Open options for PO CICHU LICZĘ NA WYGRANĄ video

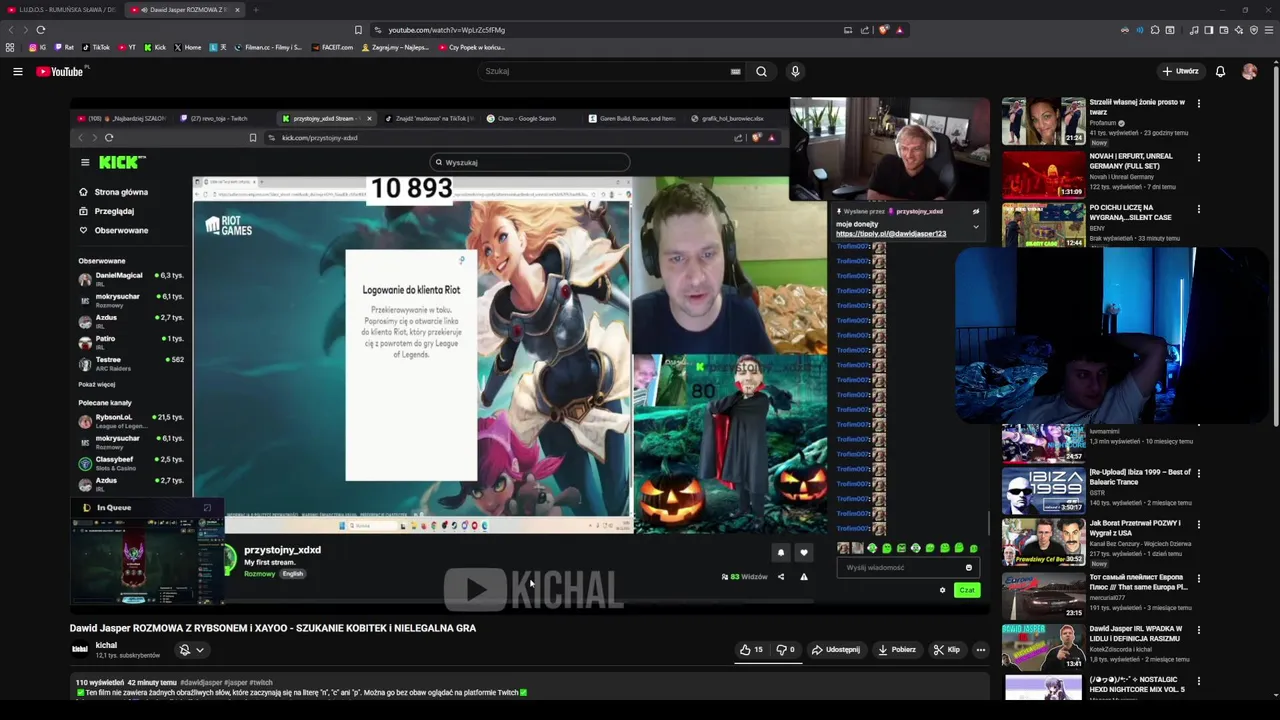pyautogui.click(x=1198, y=209)
